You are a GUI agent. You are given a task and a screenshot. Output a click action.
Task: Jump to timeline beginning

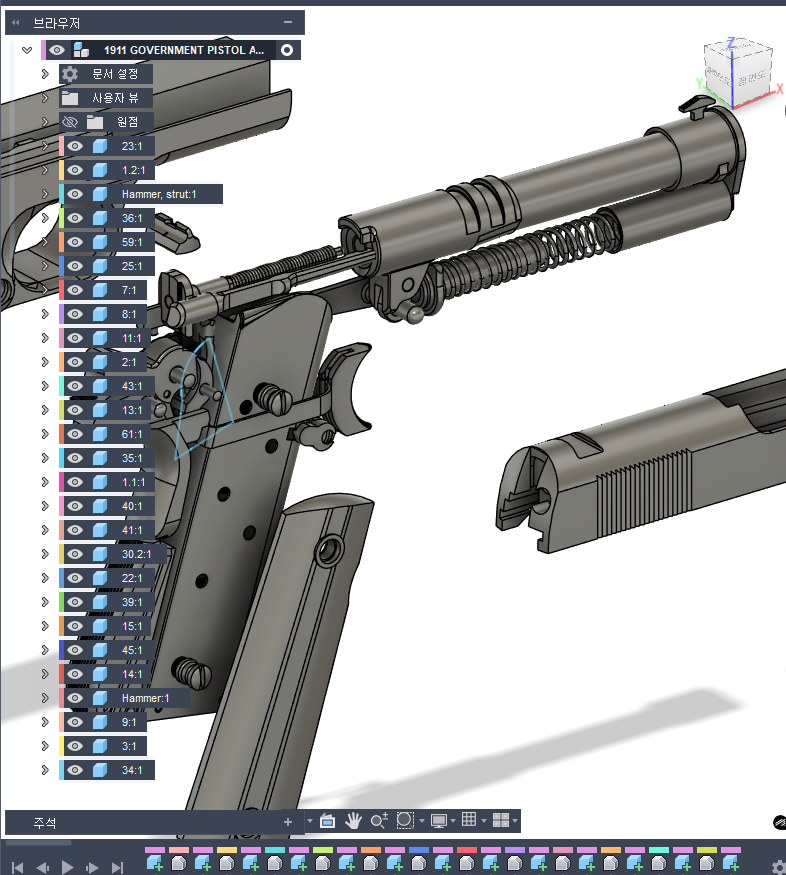(17, 867)
